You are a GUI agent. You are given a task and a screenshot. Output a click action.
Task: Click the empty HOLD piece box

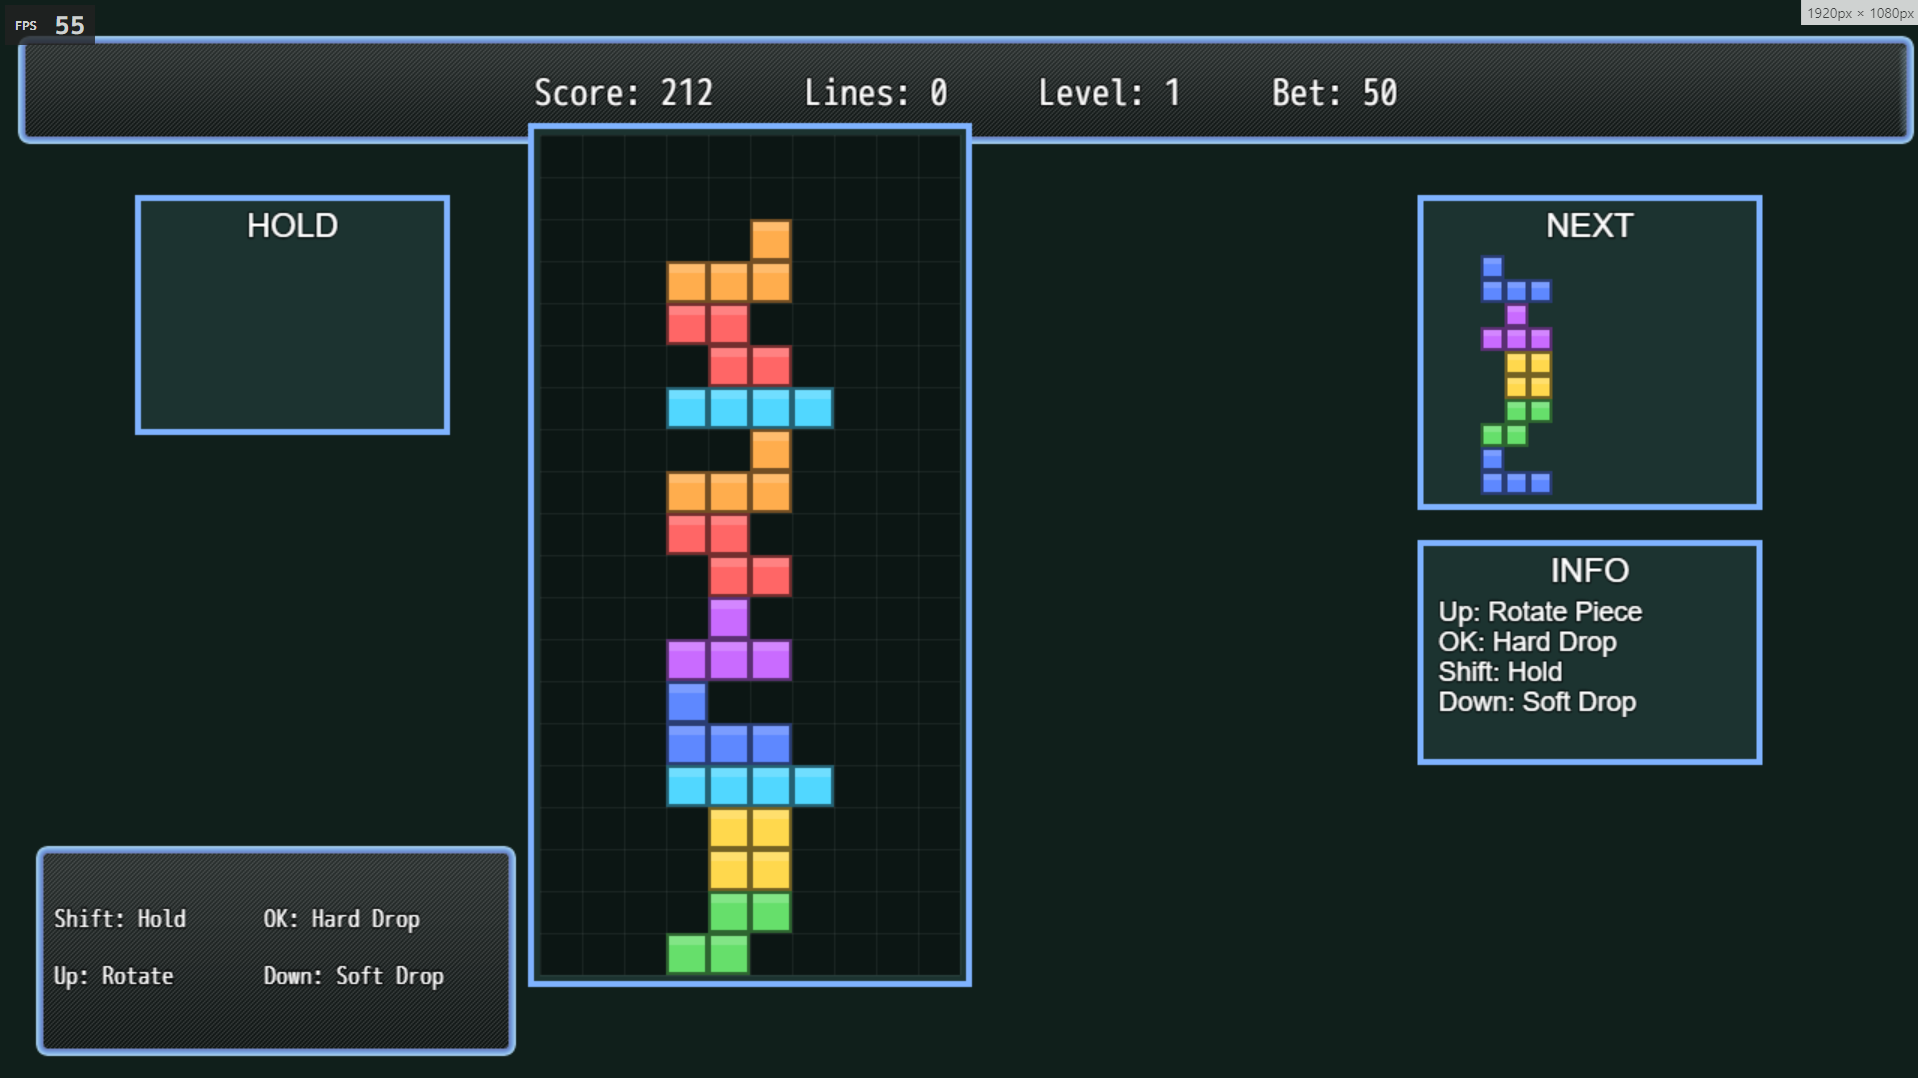292,315
